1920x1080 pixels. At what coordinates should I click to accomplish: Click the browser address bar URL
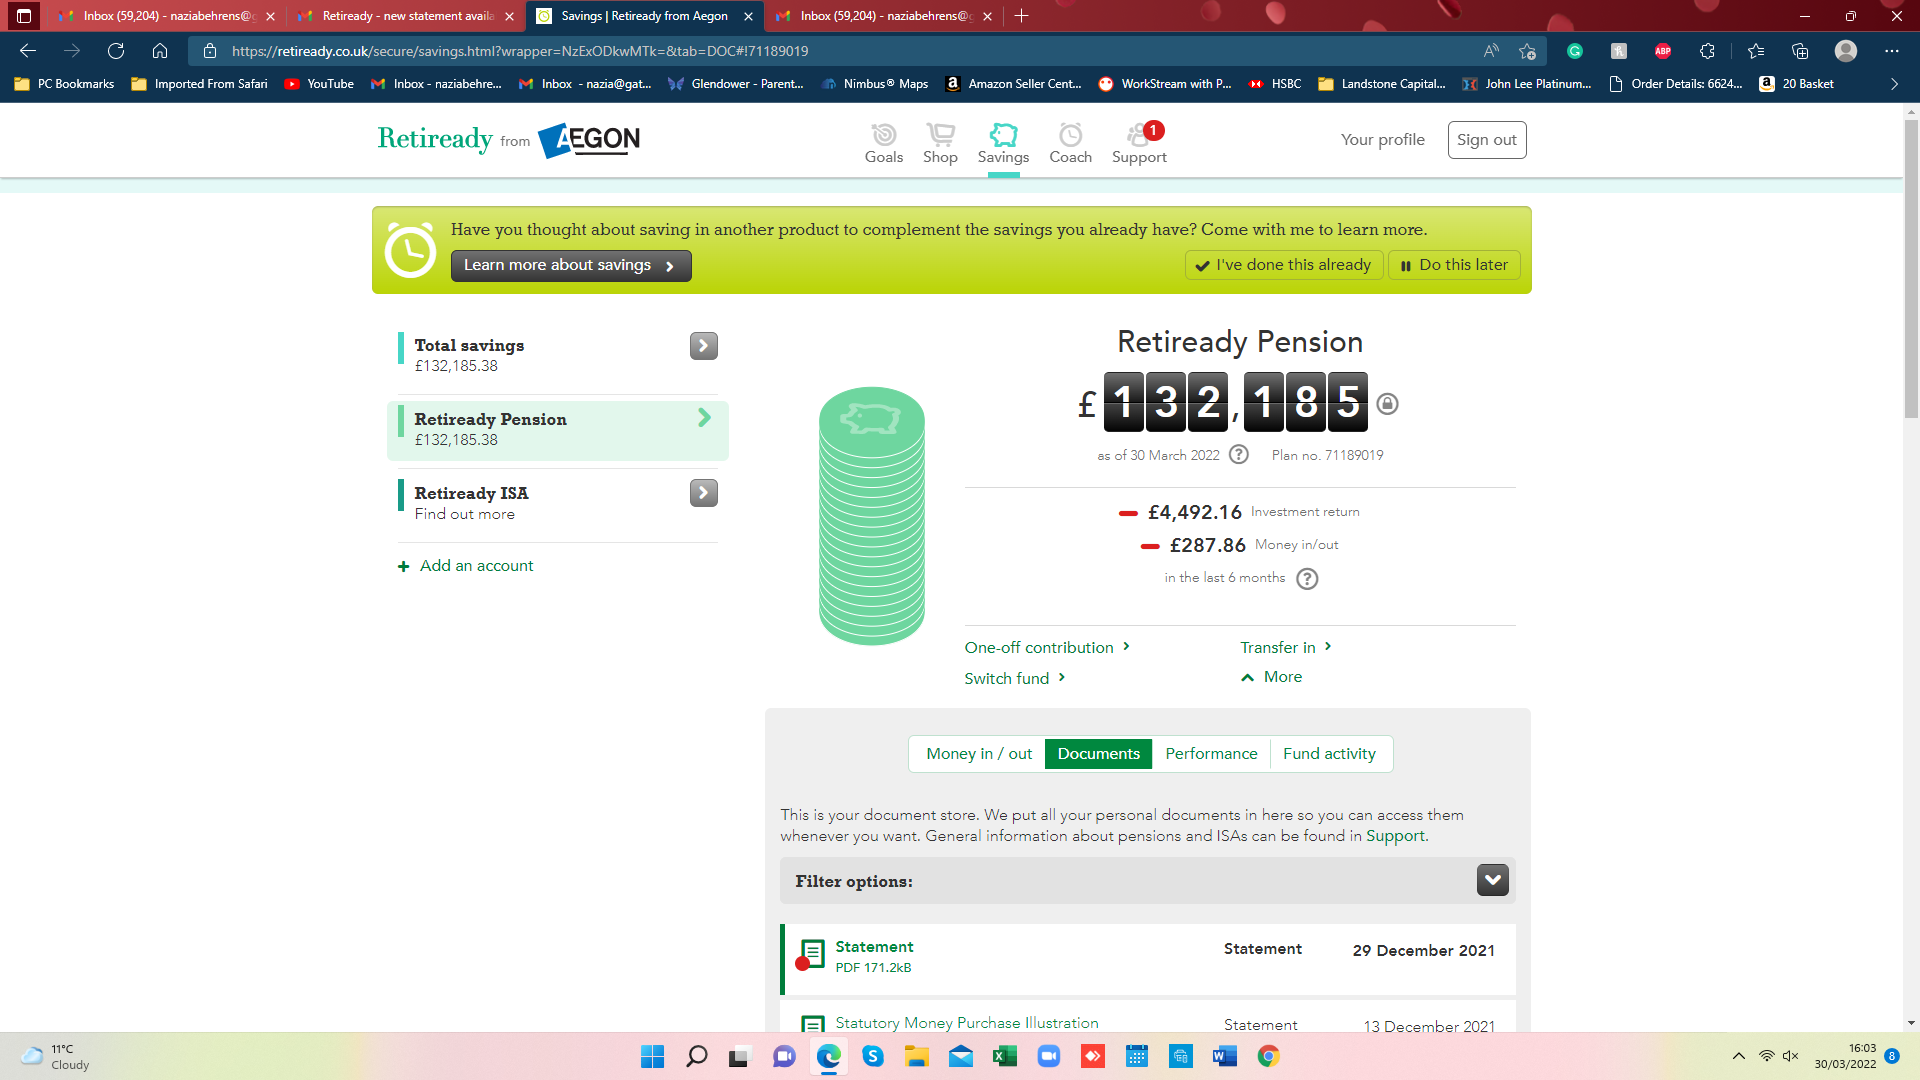pyautogui.click(x=520, y=51)
